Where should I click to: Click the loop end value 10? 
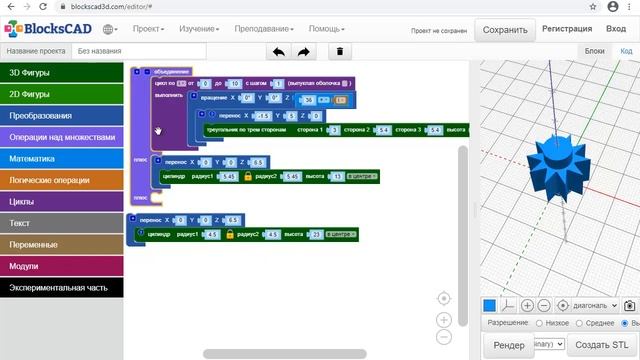[235, 84]
